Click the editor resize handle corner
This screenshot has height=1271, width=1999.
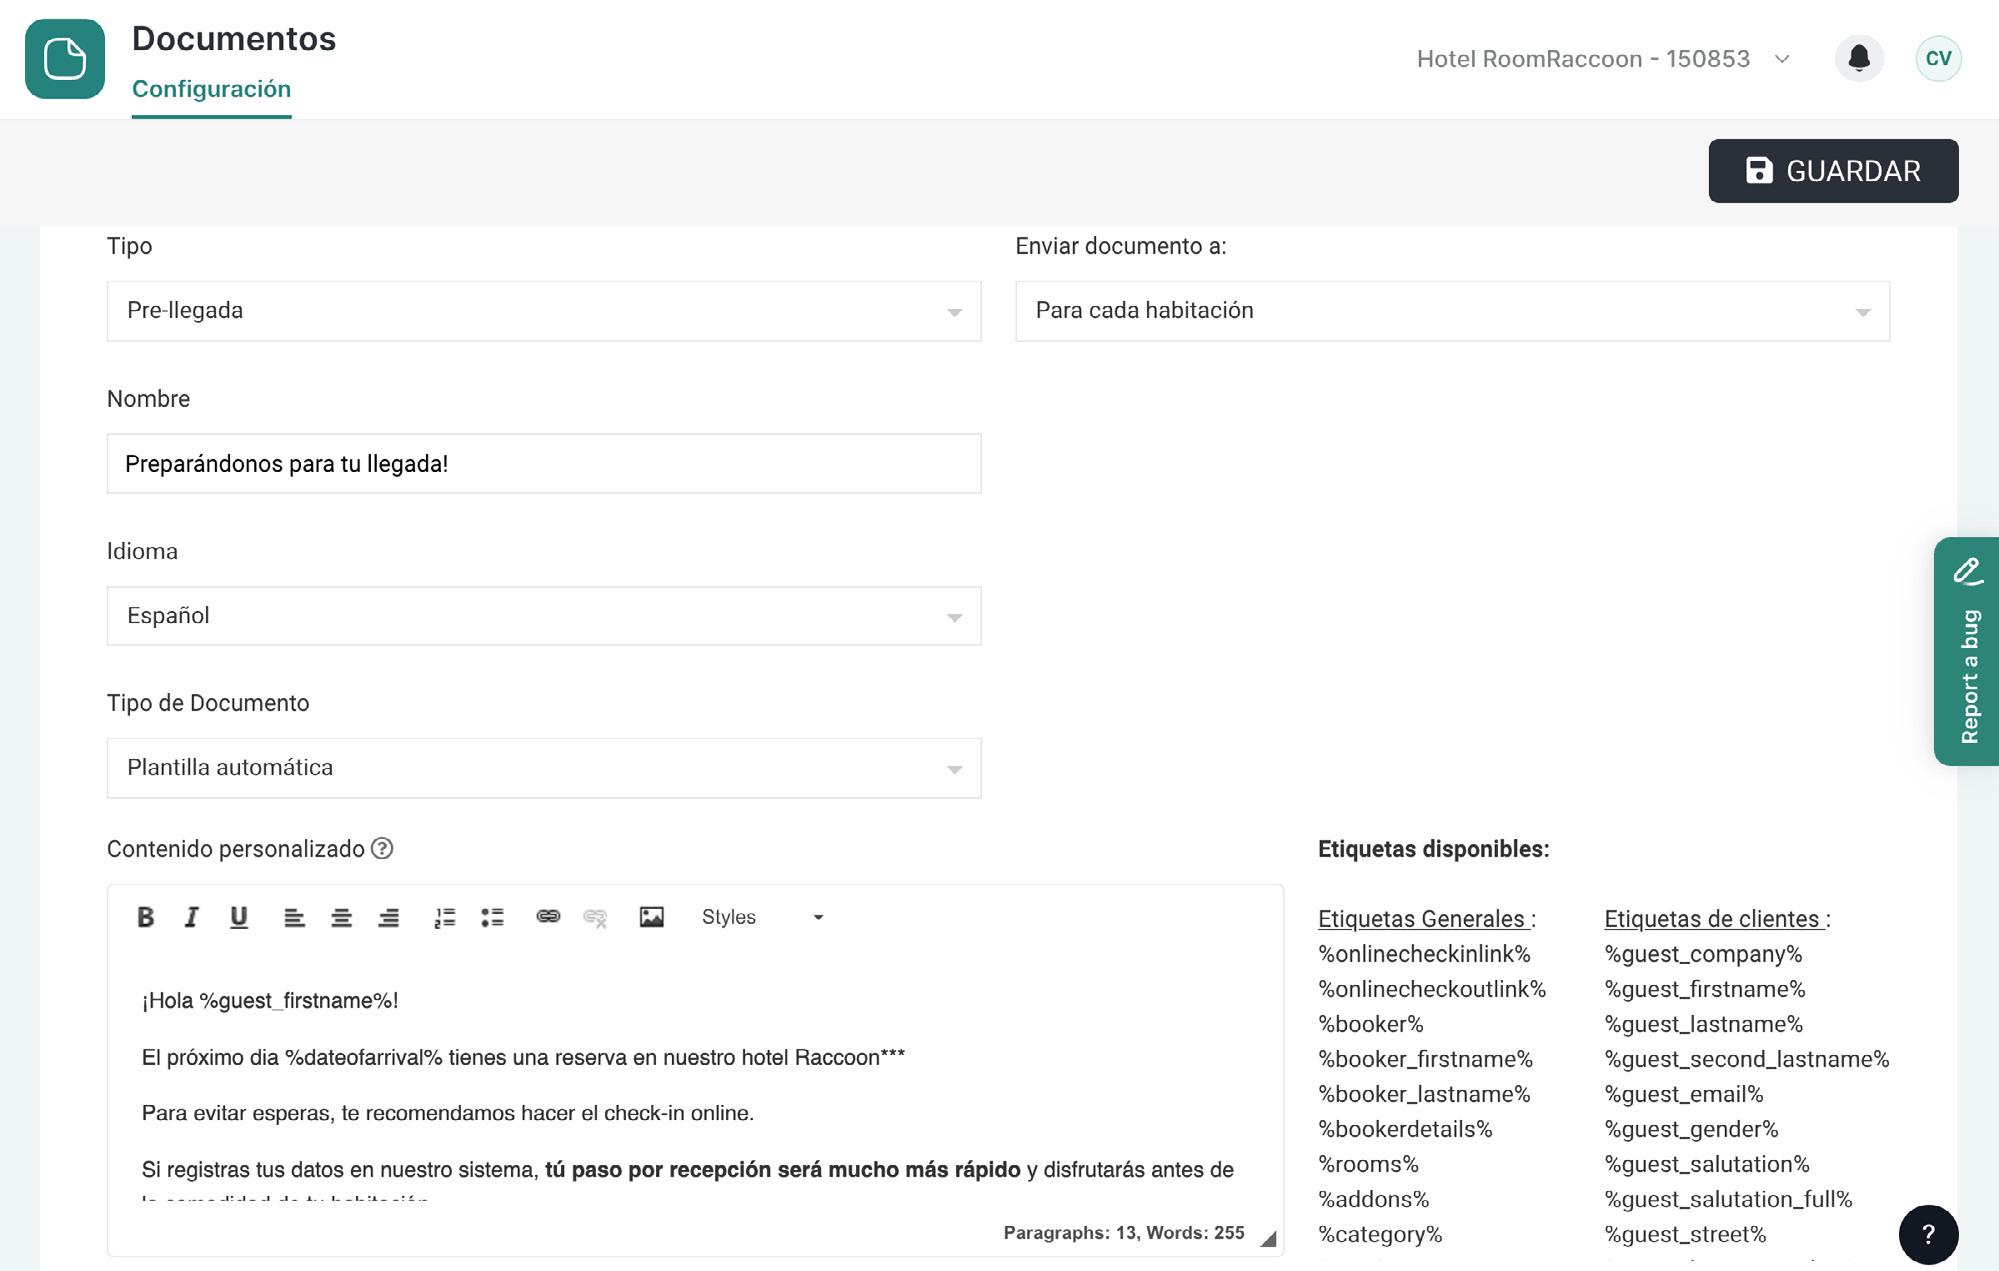point(1268,1238)
